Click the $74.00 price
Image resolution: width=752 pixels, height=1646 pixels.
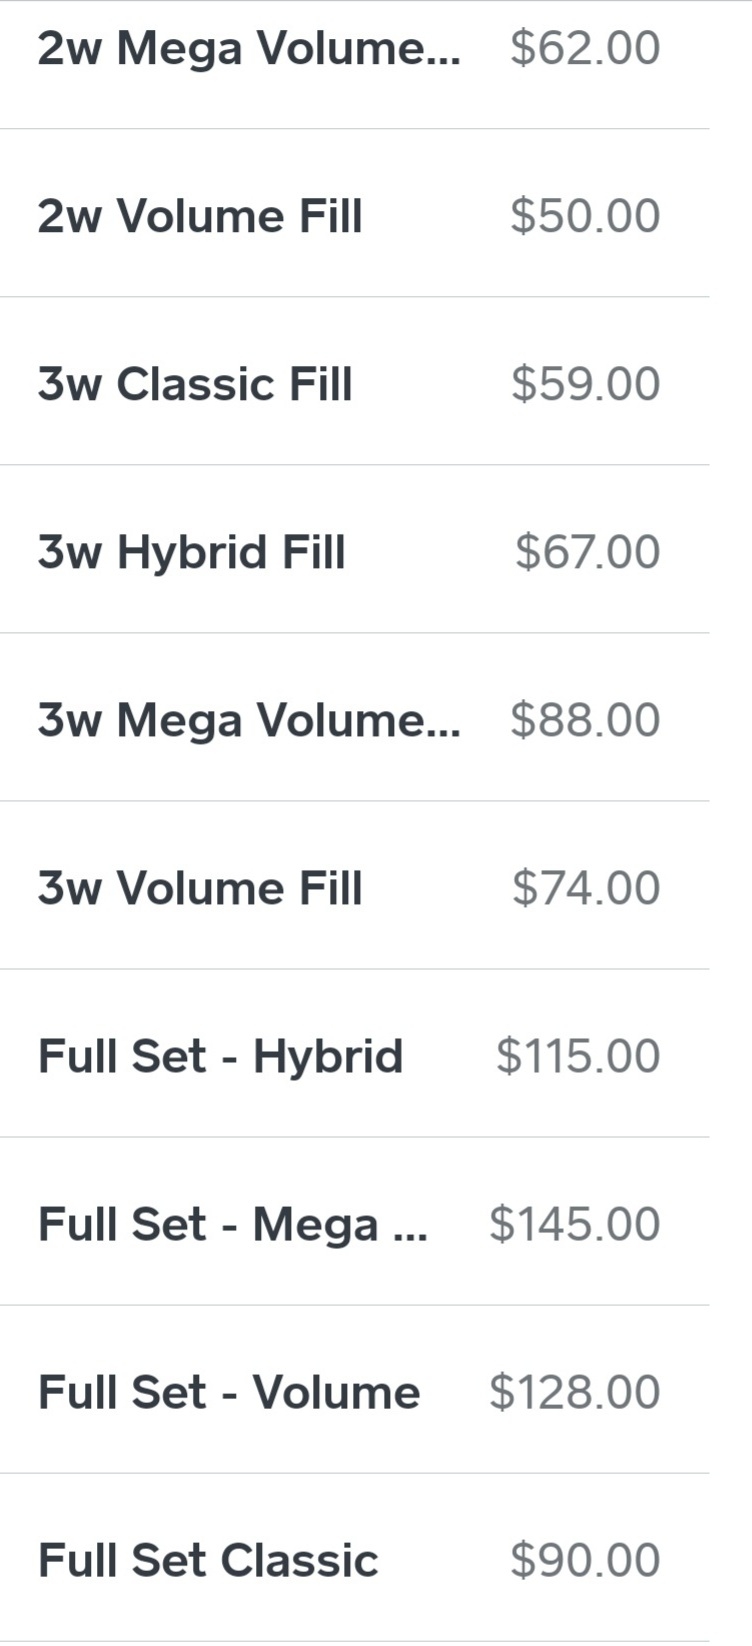[x=586, y=888]
